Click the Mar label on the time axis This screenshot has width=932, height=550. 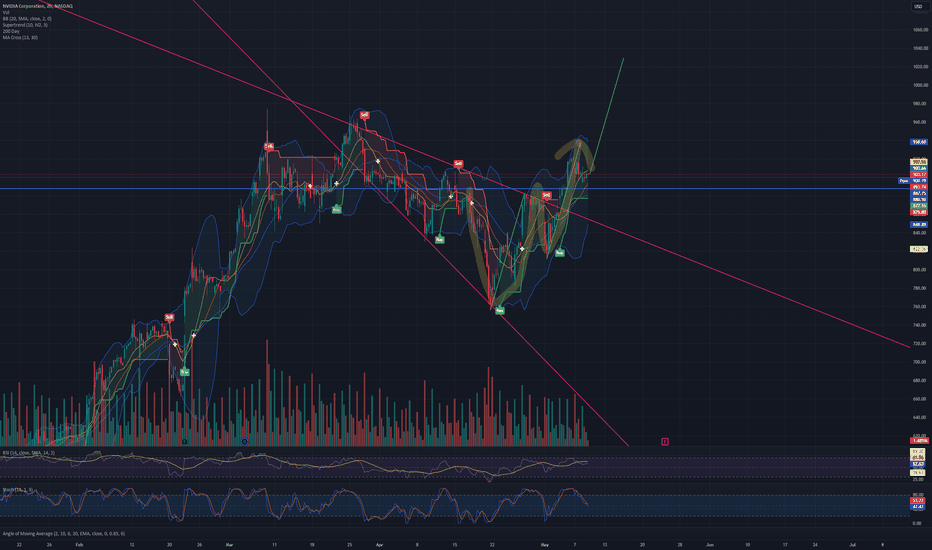pos(229,544)
